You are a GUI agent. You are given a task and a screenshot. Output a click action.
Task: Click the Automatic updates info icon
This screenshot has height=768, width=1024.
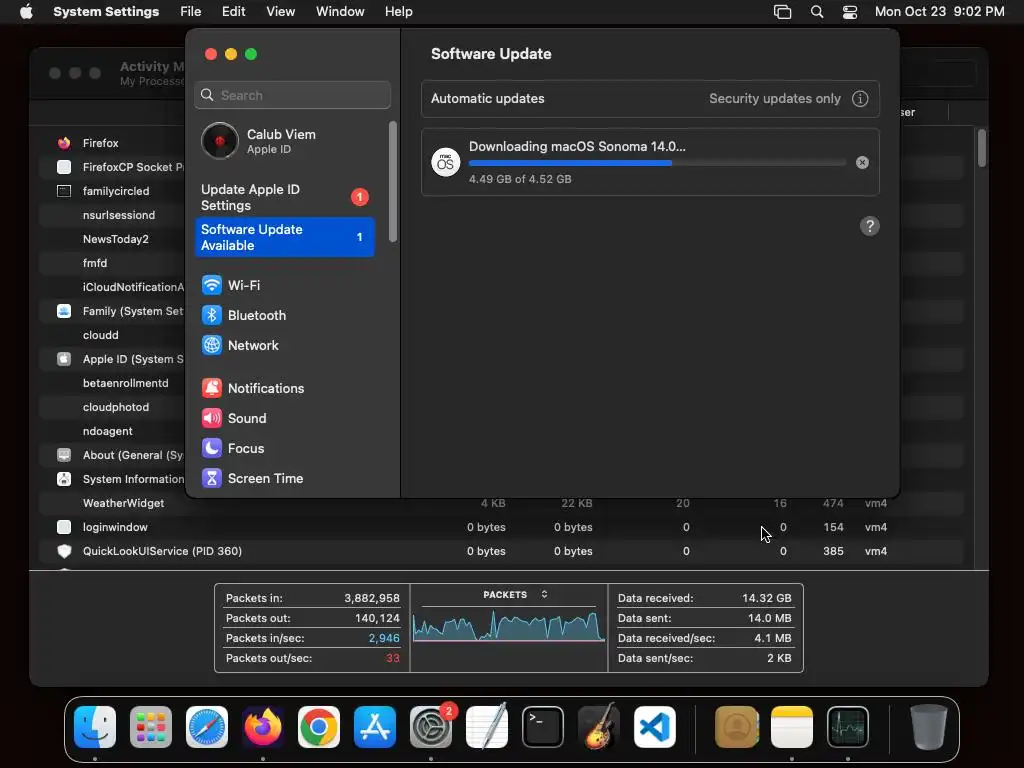[860, 99]
